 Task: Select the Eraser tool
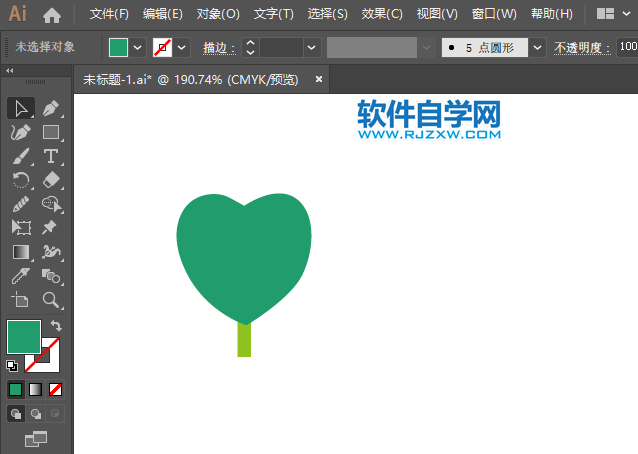pyautogui.click(x=51, y=180)
